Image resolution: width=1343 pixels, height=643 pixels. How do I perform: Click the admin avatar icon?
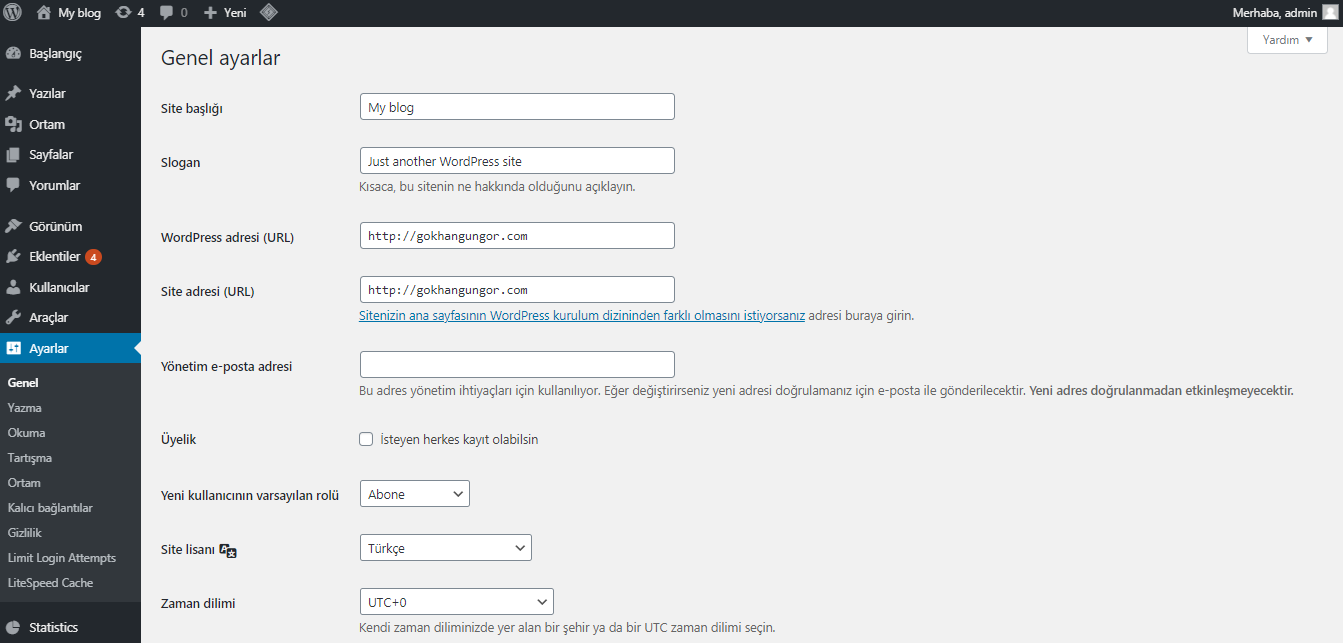pos(1329,13)
